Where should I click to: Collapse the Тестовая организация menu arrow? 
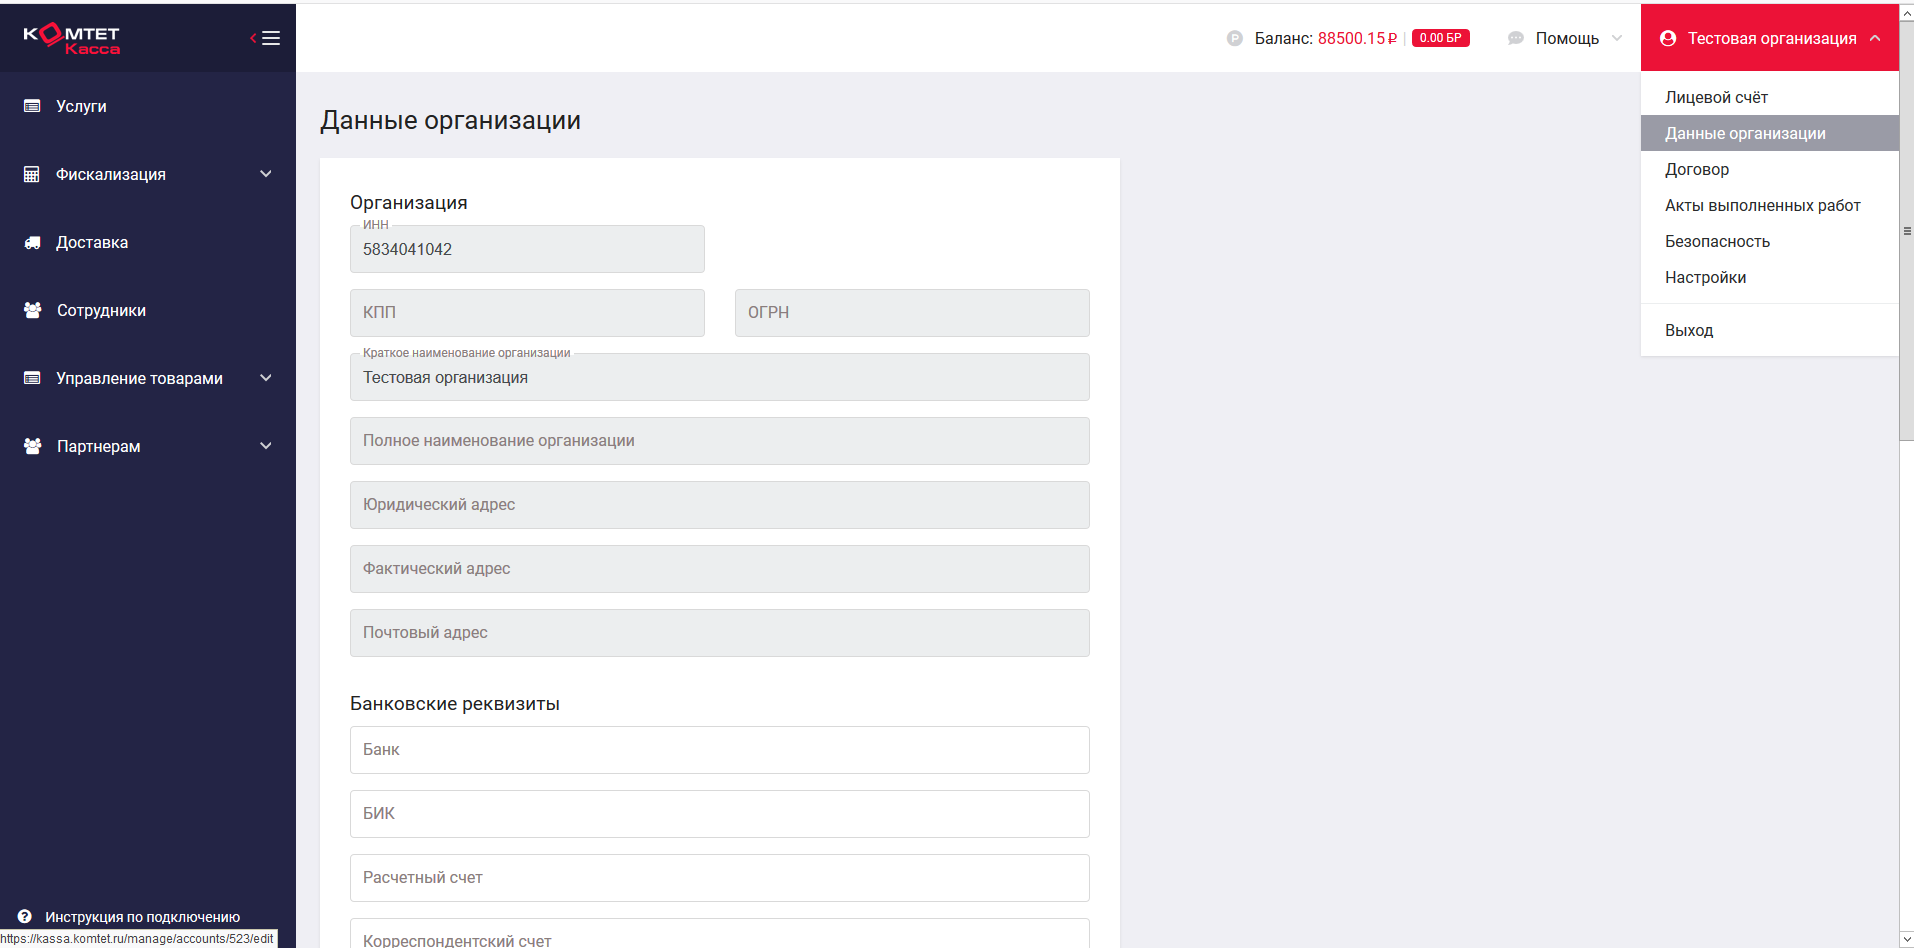coord(1875,38)
